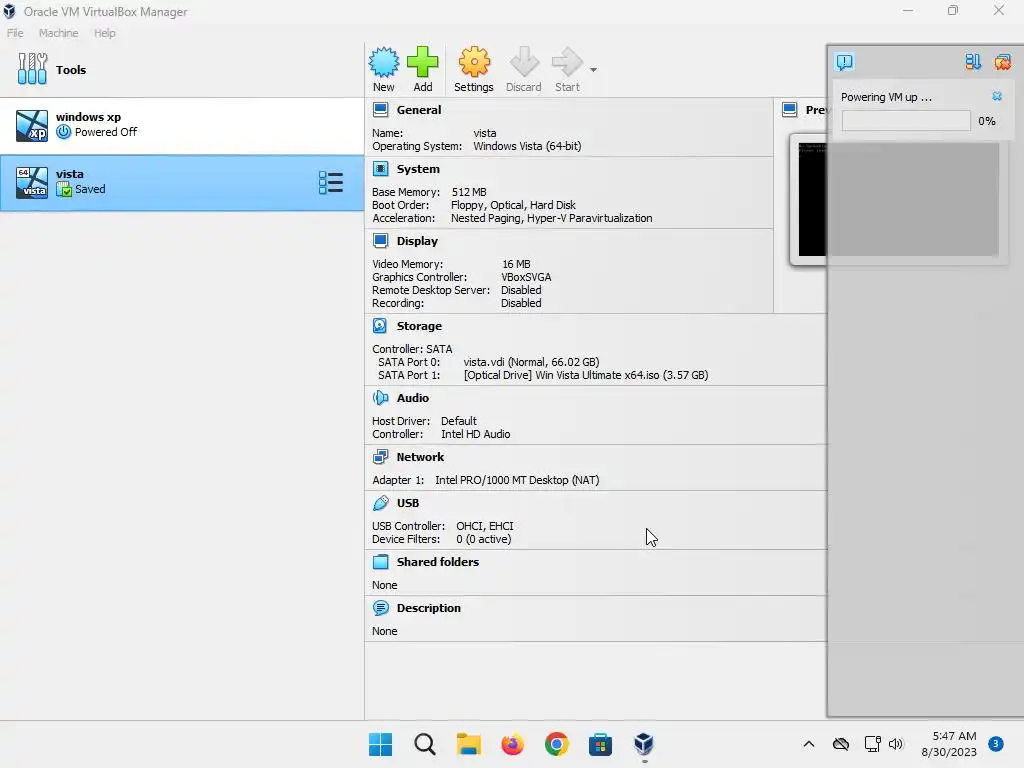Cancel the Powering VM up progress
This screenshot has height=768, width=1024.
[997, 96]
